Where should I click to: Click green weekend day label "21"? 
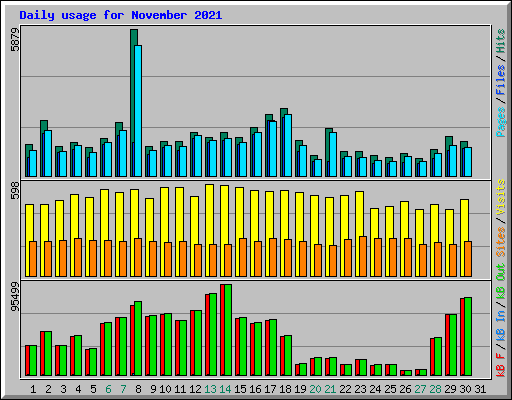[x=330, y=389]
